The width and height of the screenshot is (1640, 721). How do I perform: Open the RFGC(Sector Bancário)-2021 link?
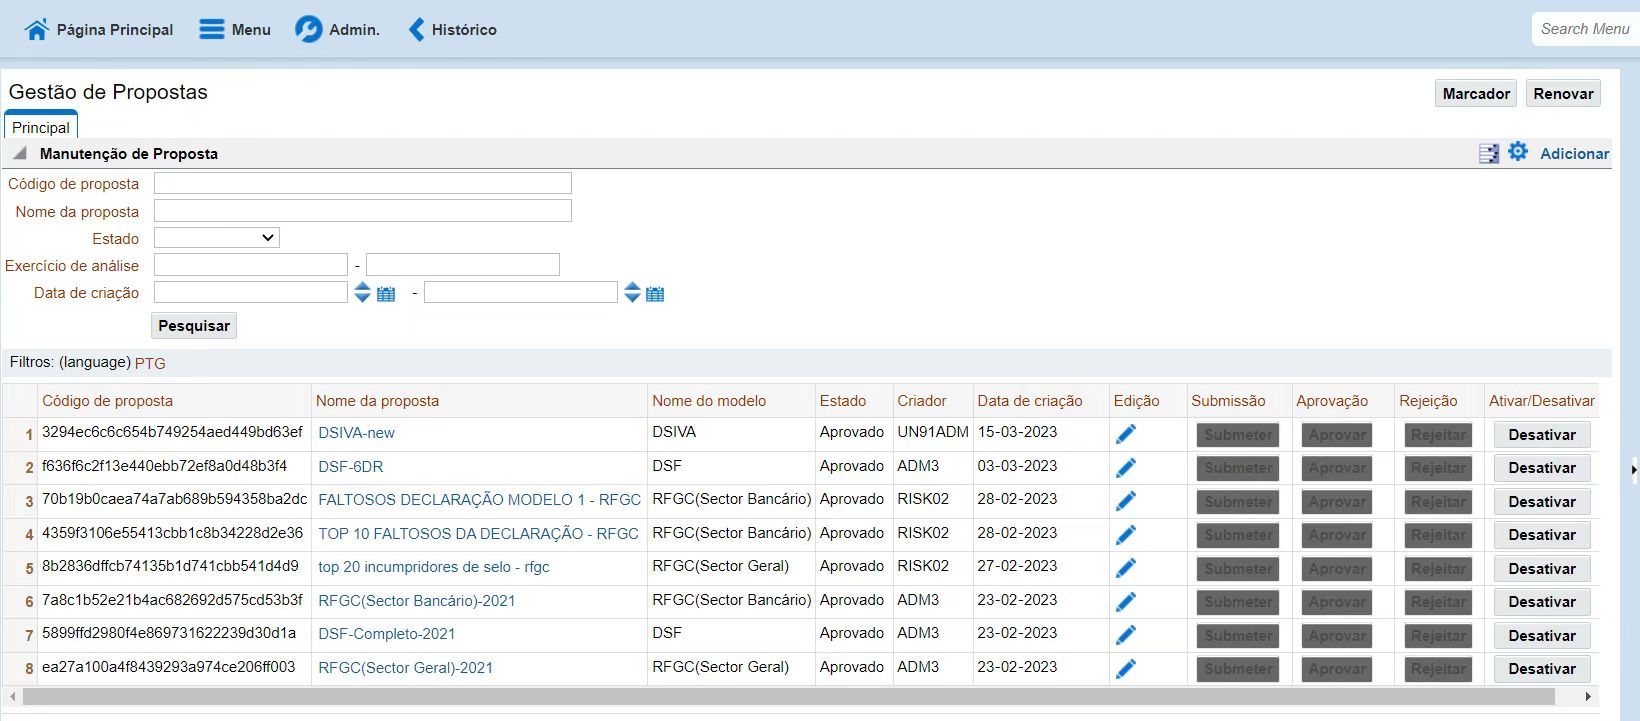(x=416, y=601)
